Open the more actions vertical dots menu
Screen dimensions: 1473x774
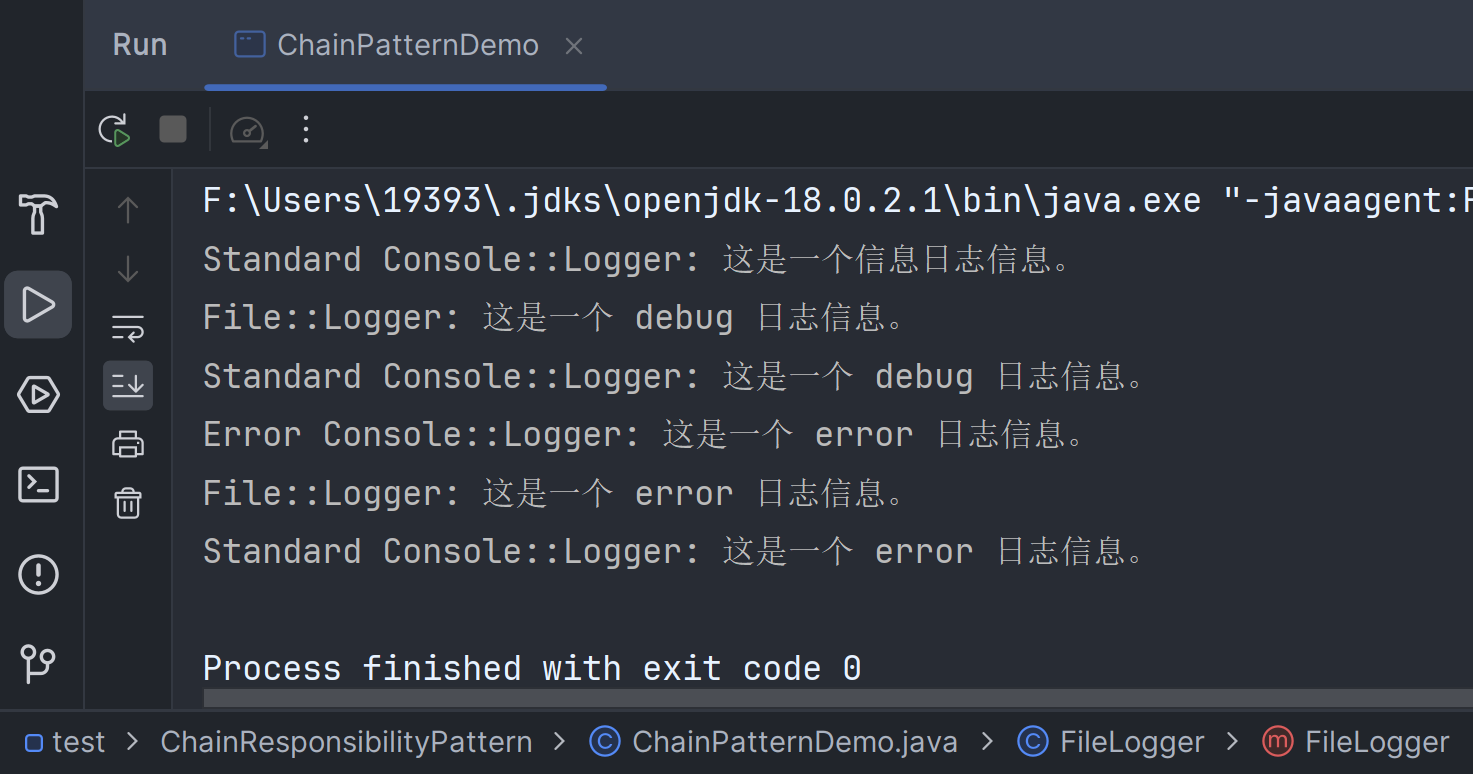click(x=306, y=129)
